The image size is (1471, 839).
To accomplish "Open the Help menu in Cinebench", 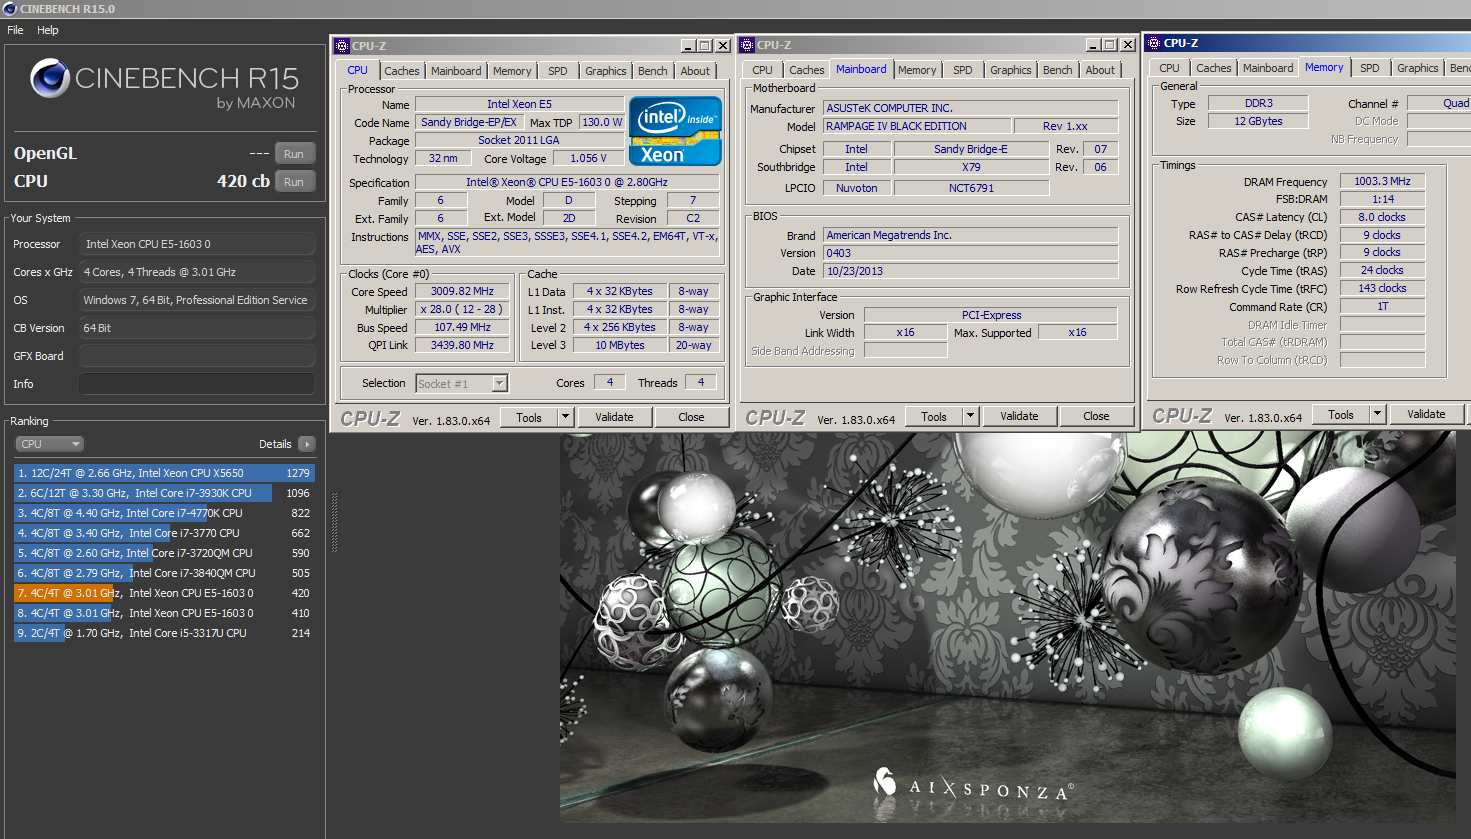I will pyautogui.click(x=48, y=30).
